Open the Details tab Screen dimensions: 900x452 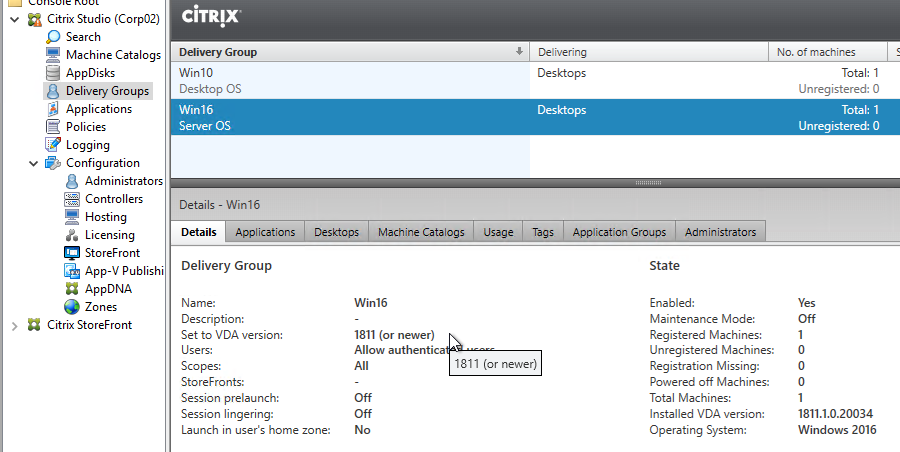tap(199, 232)
